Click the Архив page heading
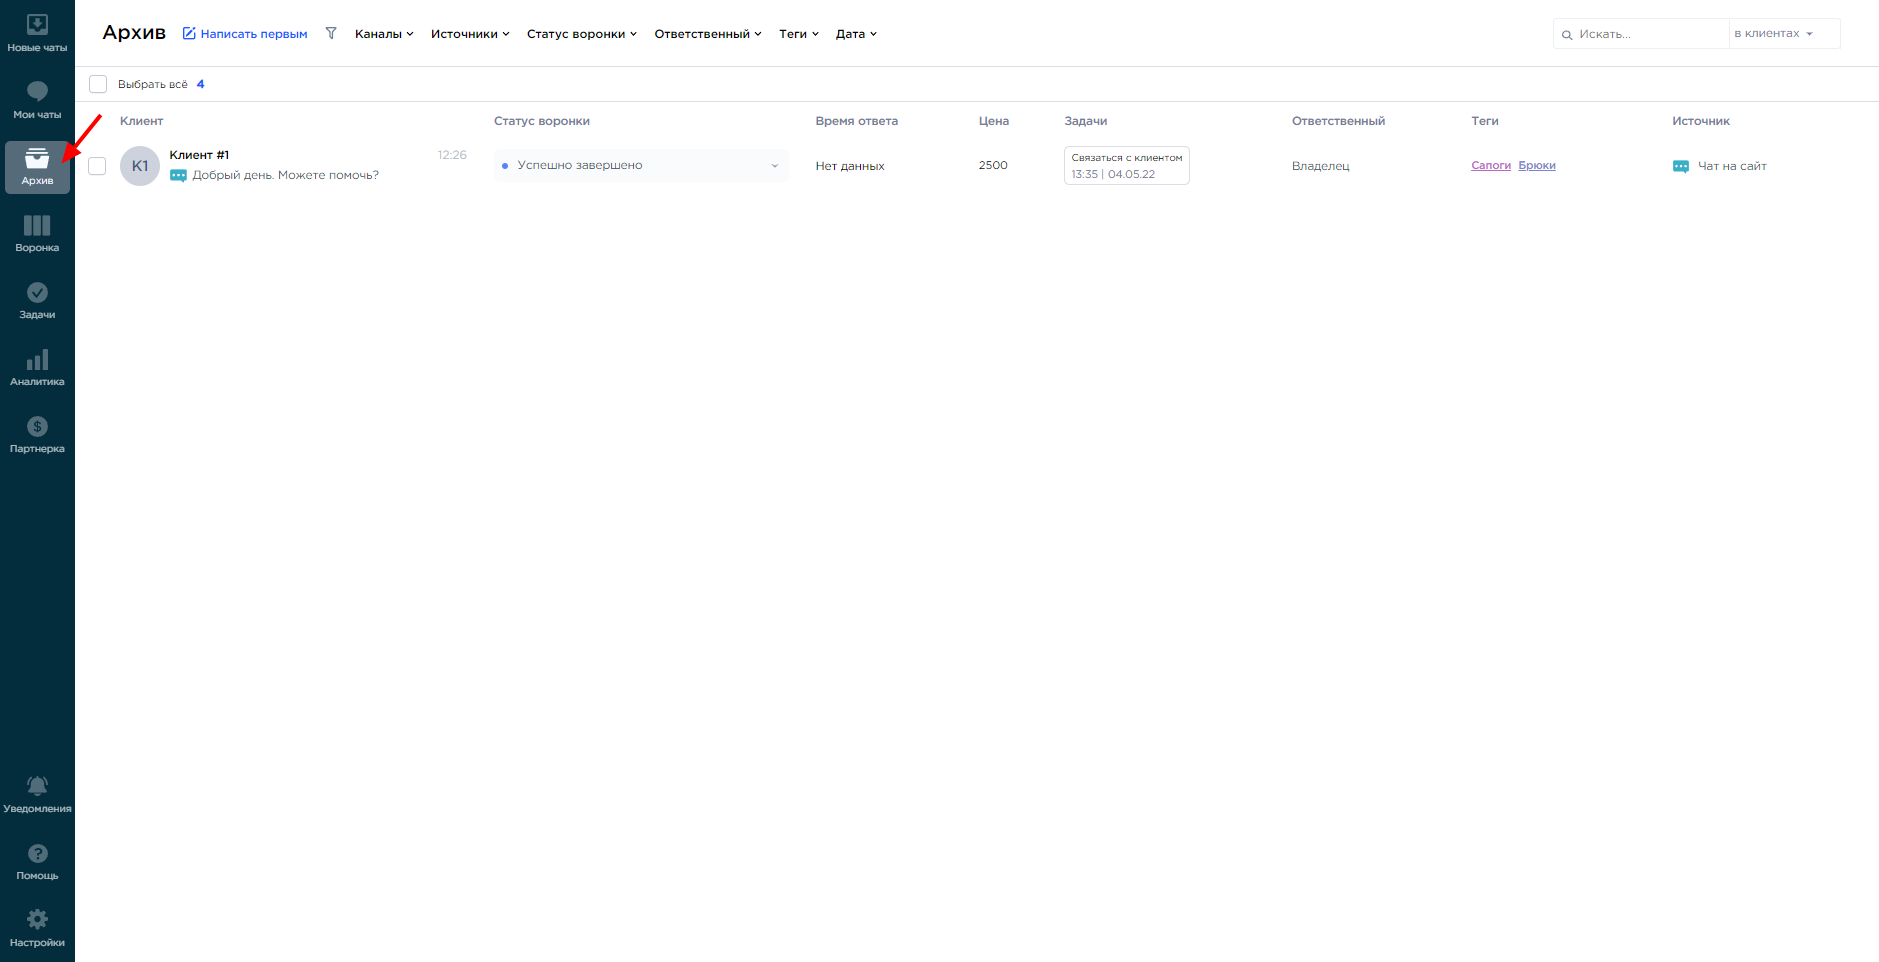1879x962 pixels. [x=134, y=33]
